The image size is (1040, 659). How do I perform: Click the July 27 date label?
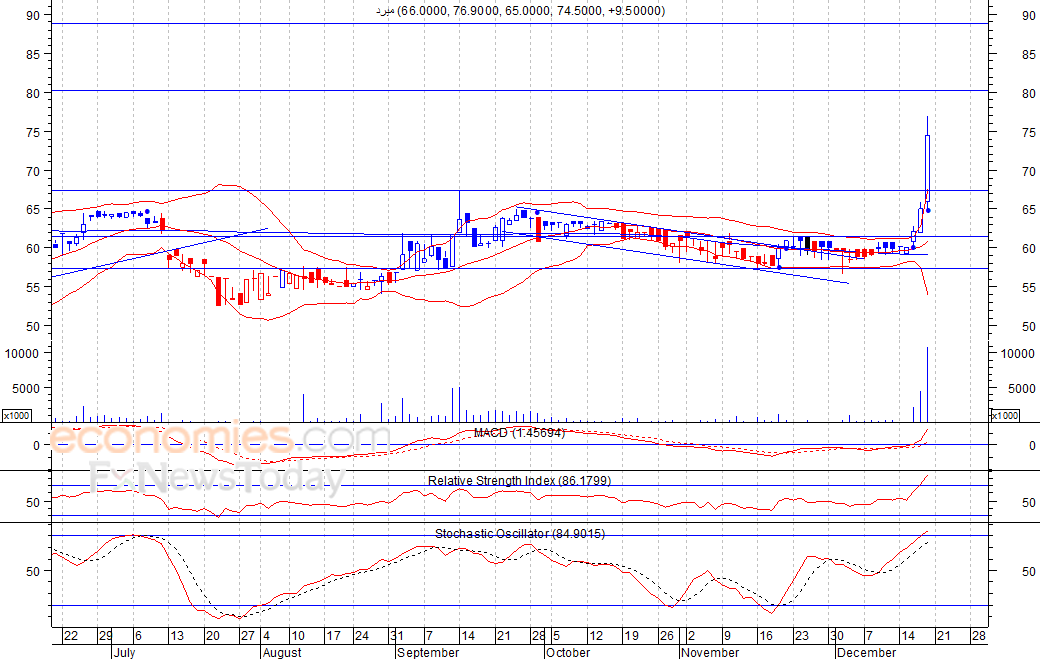coord(247,636)
